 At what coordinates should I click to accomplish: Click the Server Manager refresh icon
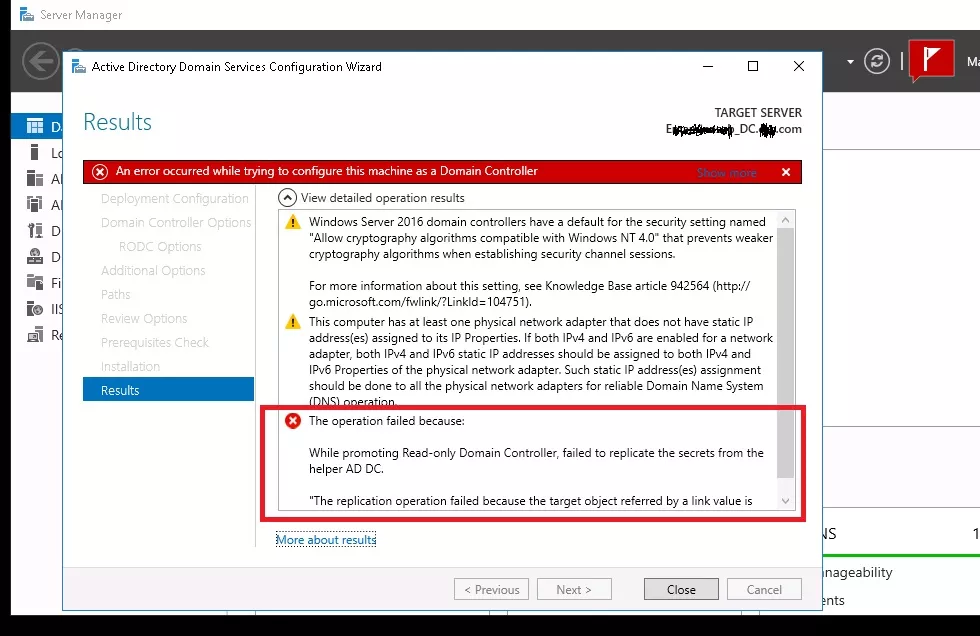click(x=877, y=61)
